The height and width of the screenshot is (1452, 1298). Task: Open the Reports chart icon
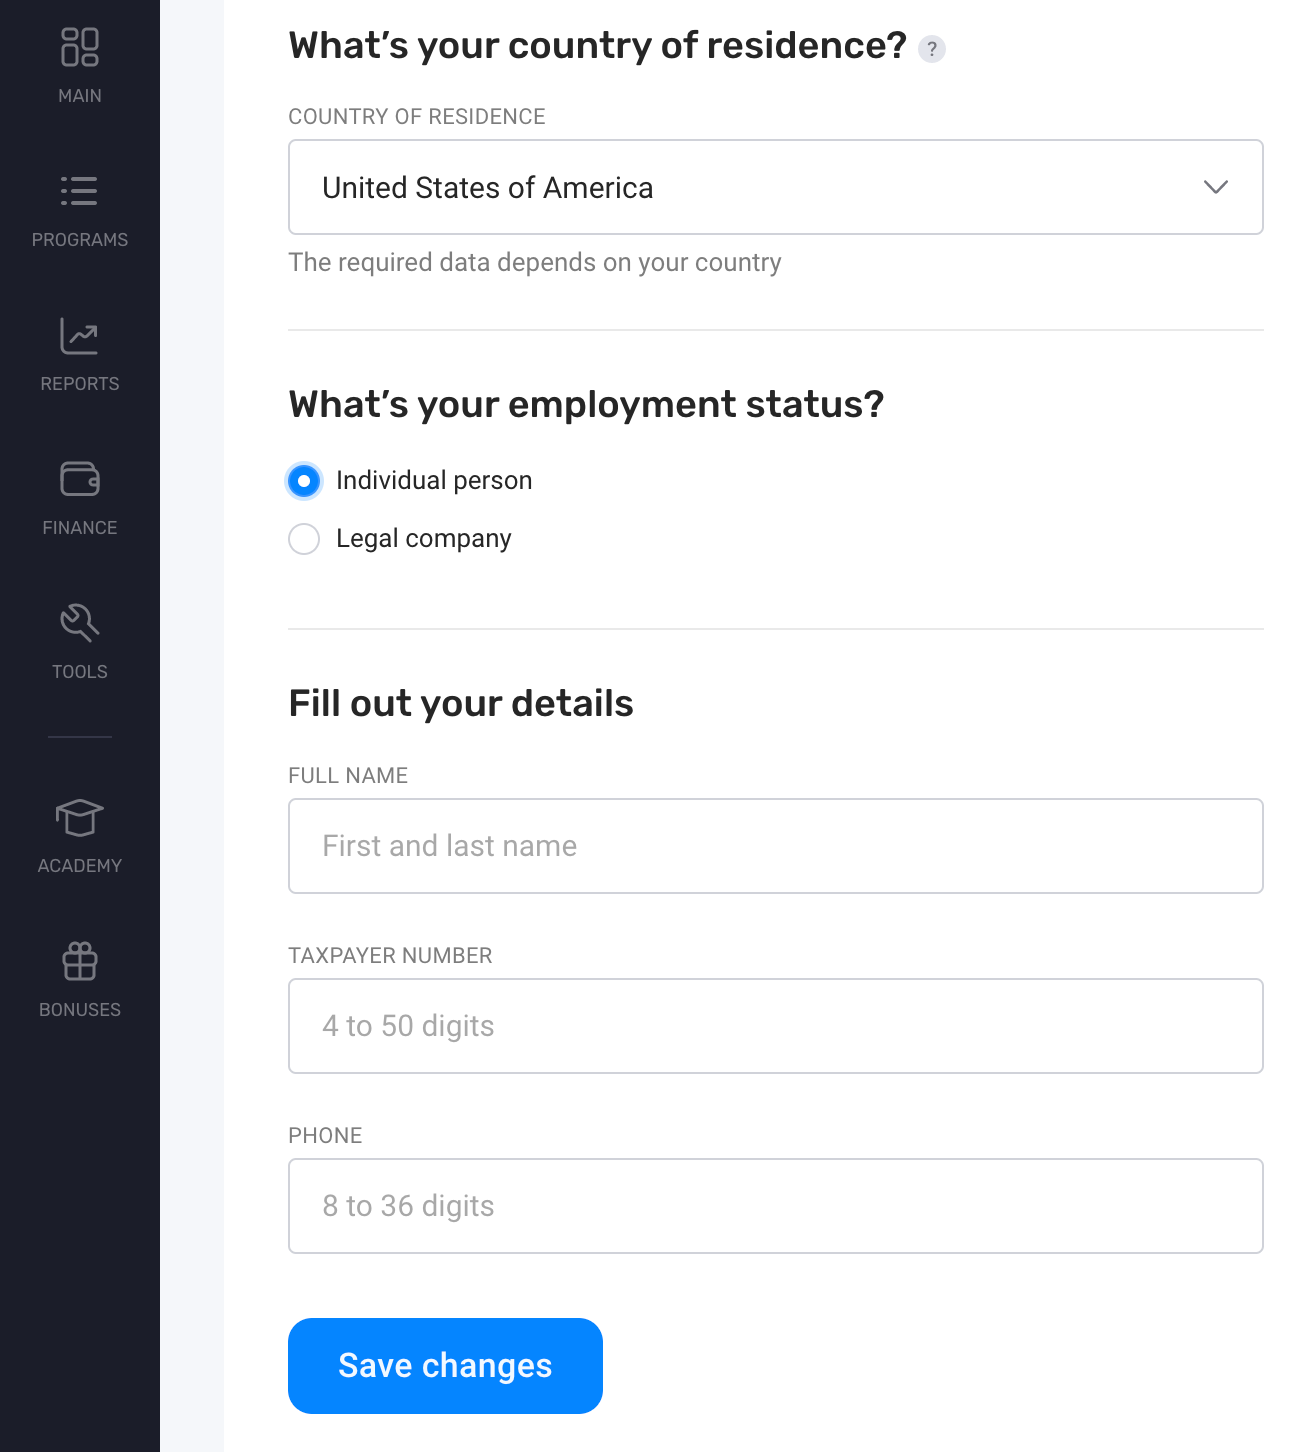point(80,336)
